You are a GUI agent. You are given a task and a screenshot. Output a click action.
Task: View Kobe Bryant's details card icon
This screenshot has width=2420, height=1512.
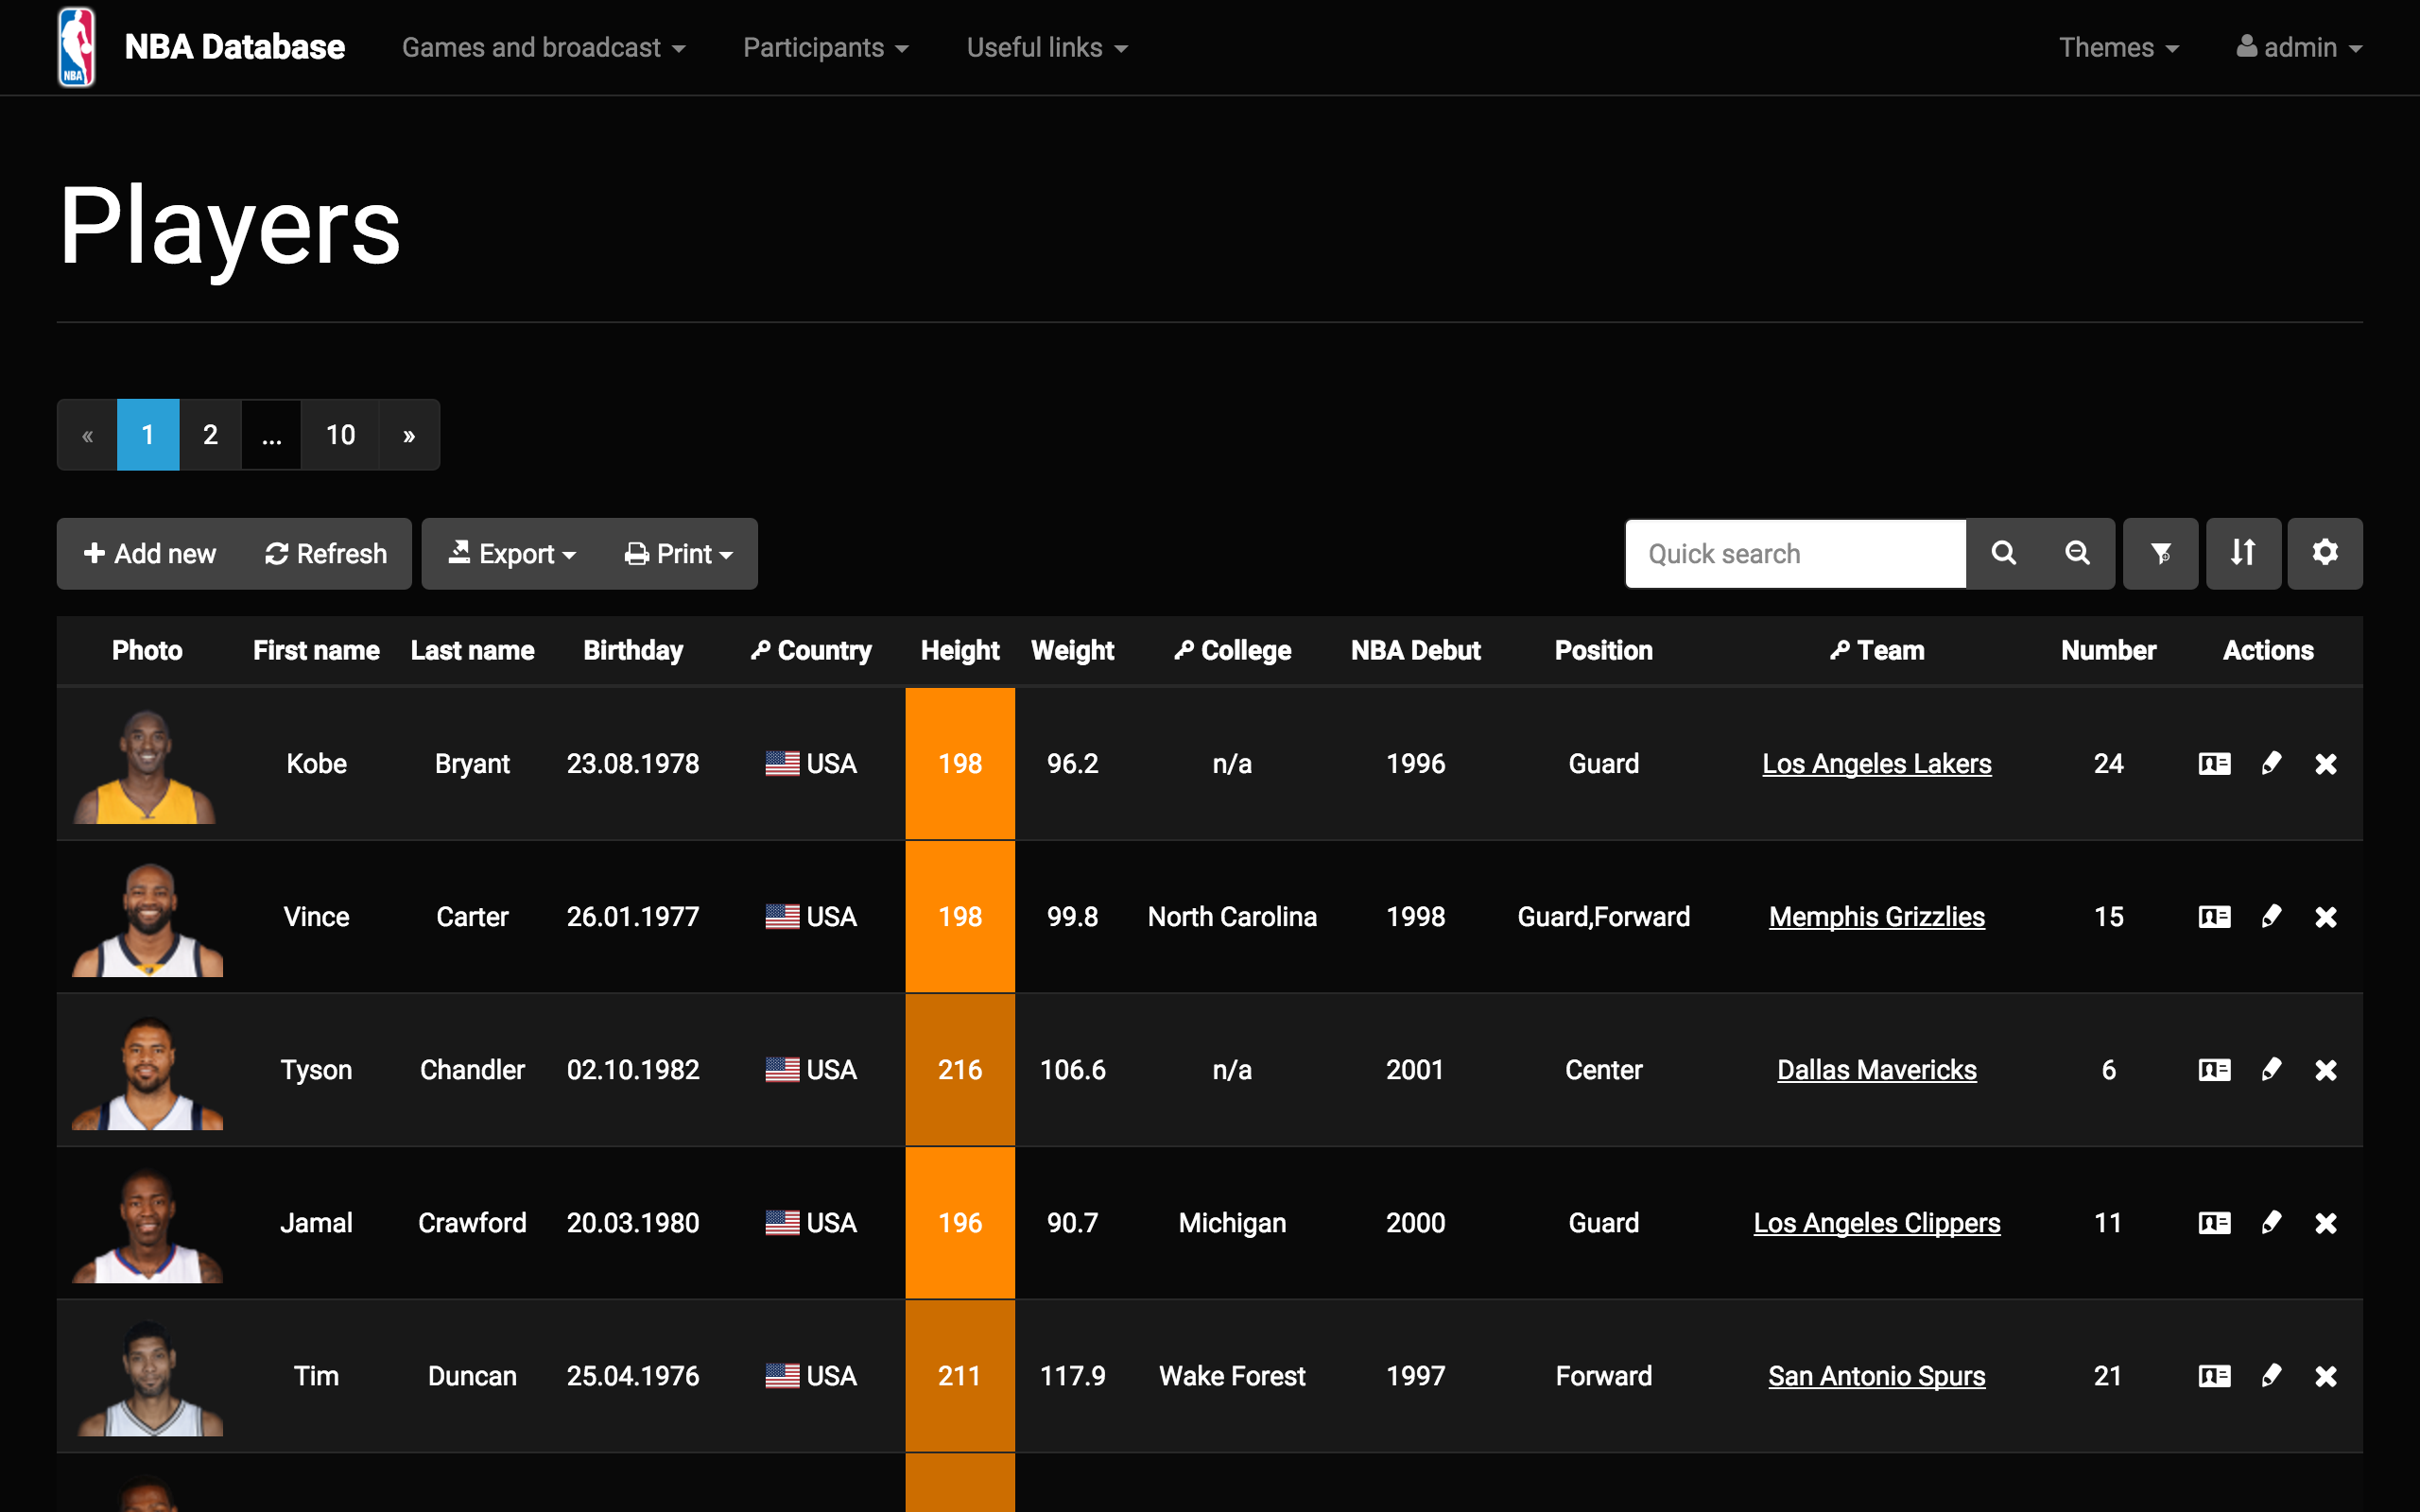2214,763
